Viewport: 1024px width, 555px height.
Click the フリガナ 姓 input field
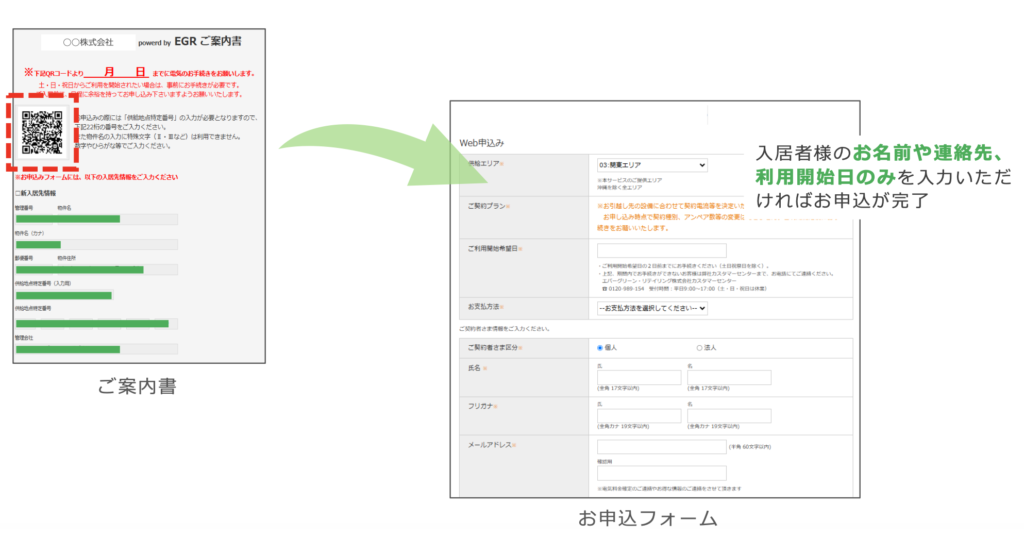[x=639, y=416]
